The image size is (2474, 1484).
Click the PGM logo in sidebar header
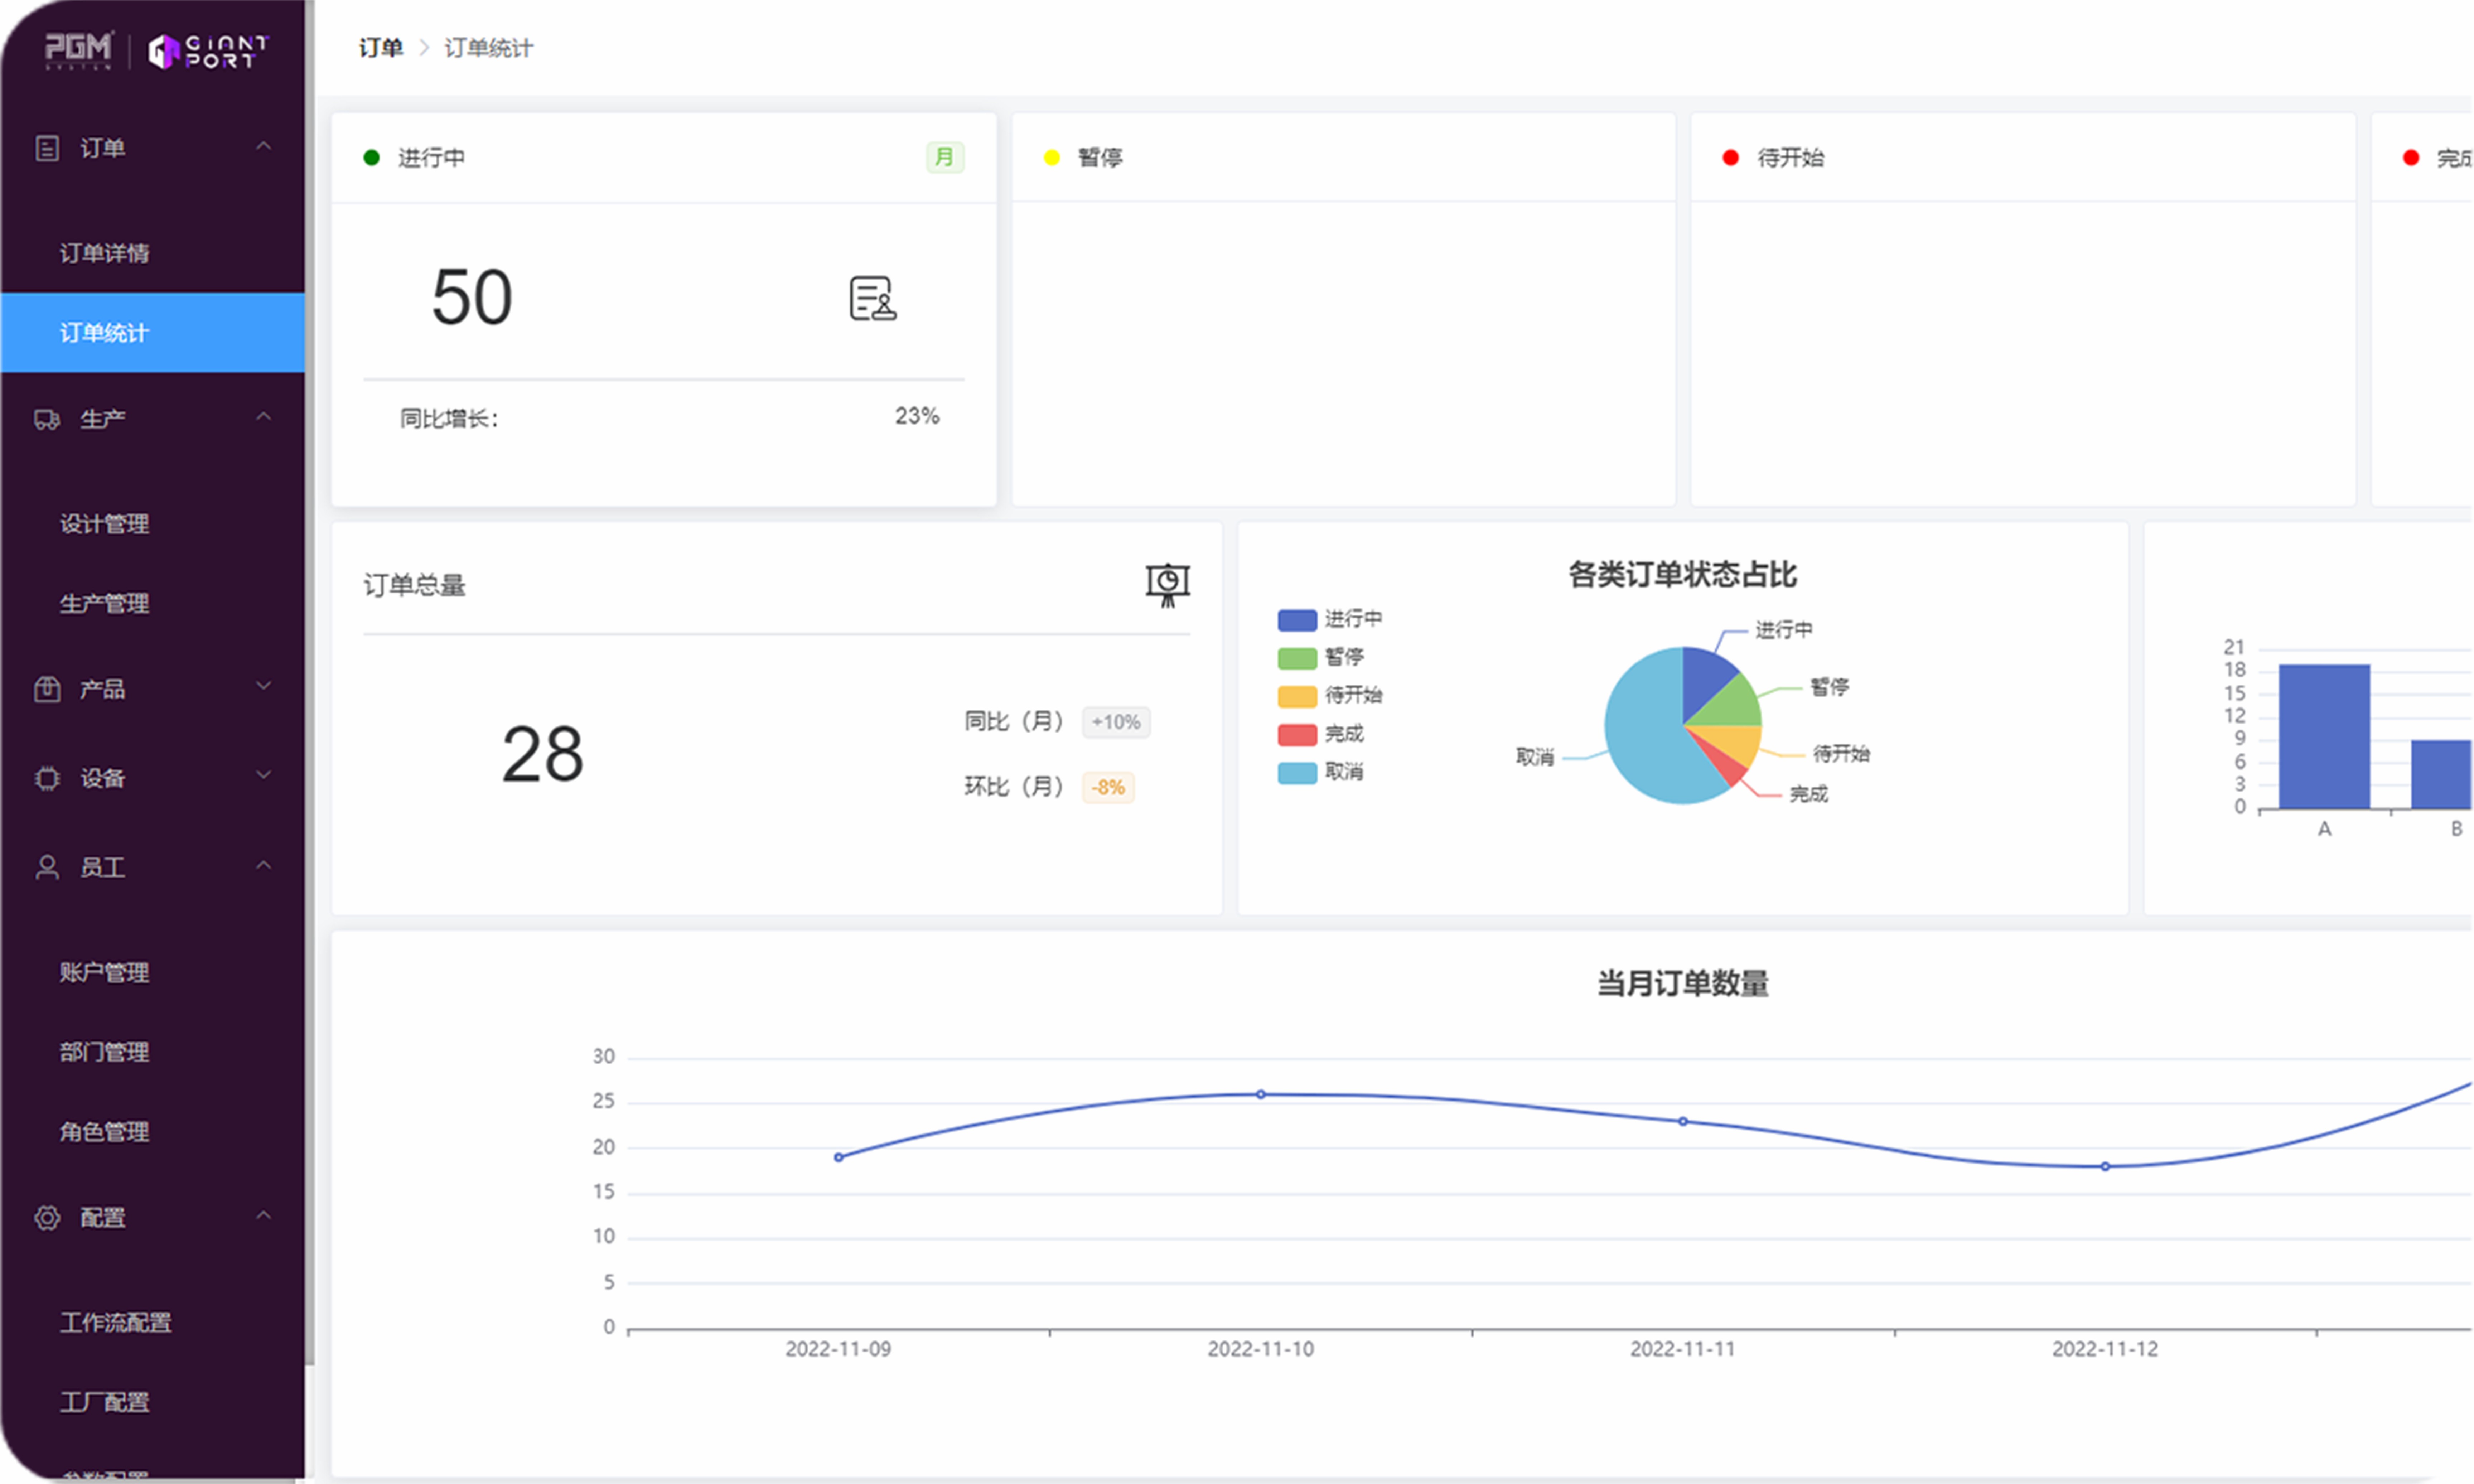pos(79,50)
